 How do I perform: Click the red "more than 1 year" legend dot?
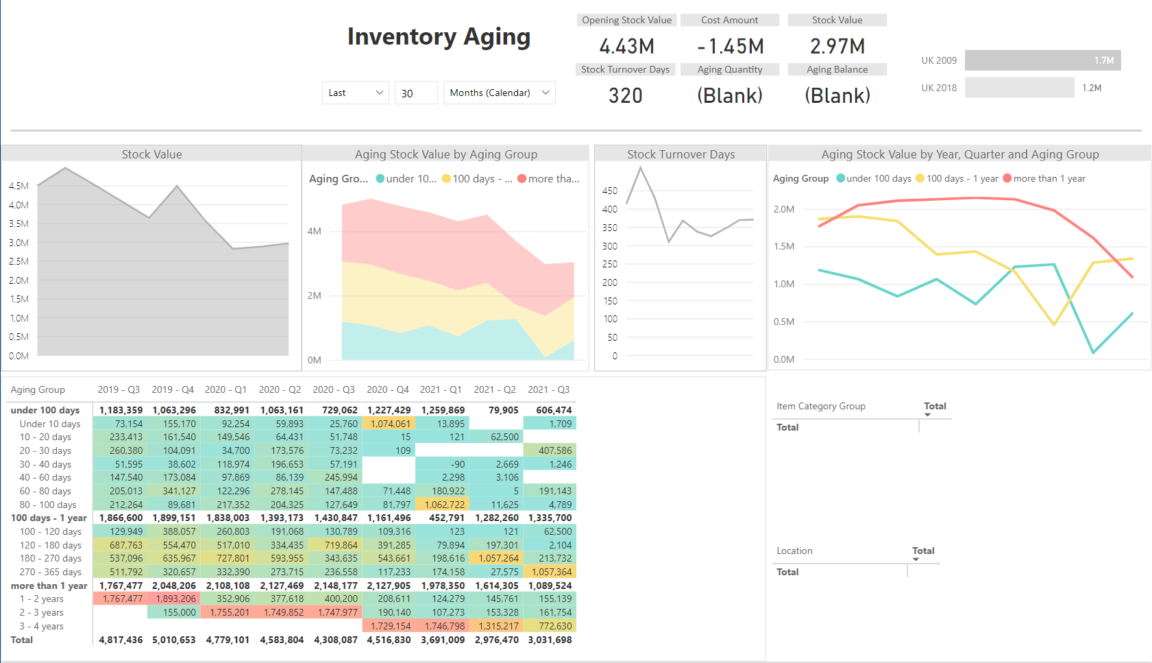coord(1006,178)
